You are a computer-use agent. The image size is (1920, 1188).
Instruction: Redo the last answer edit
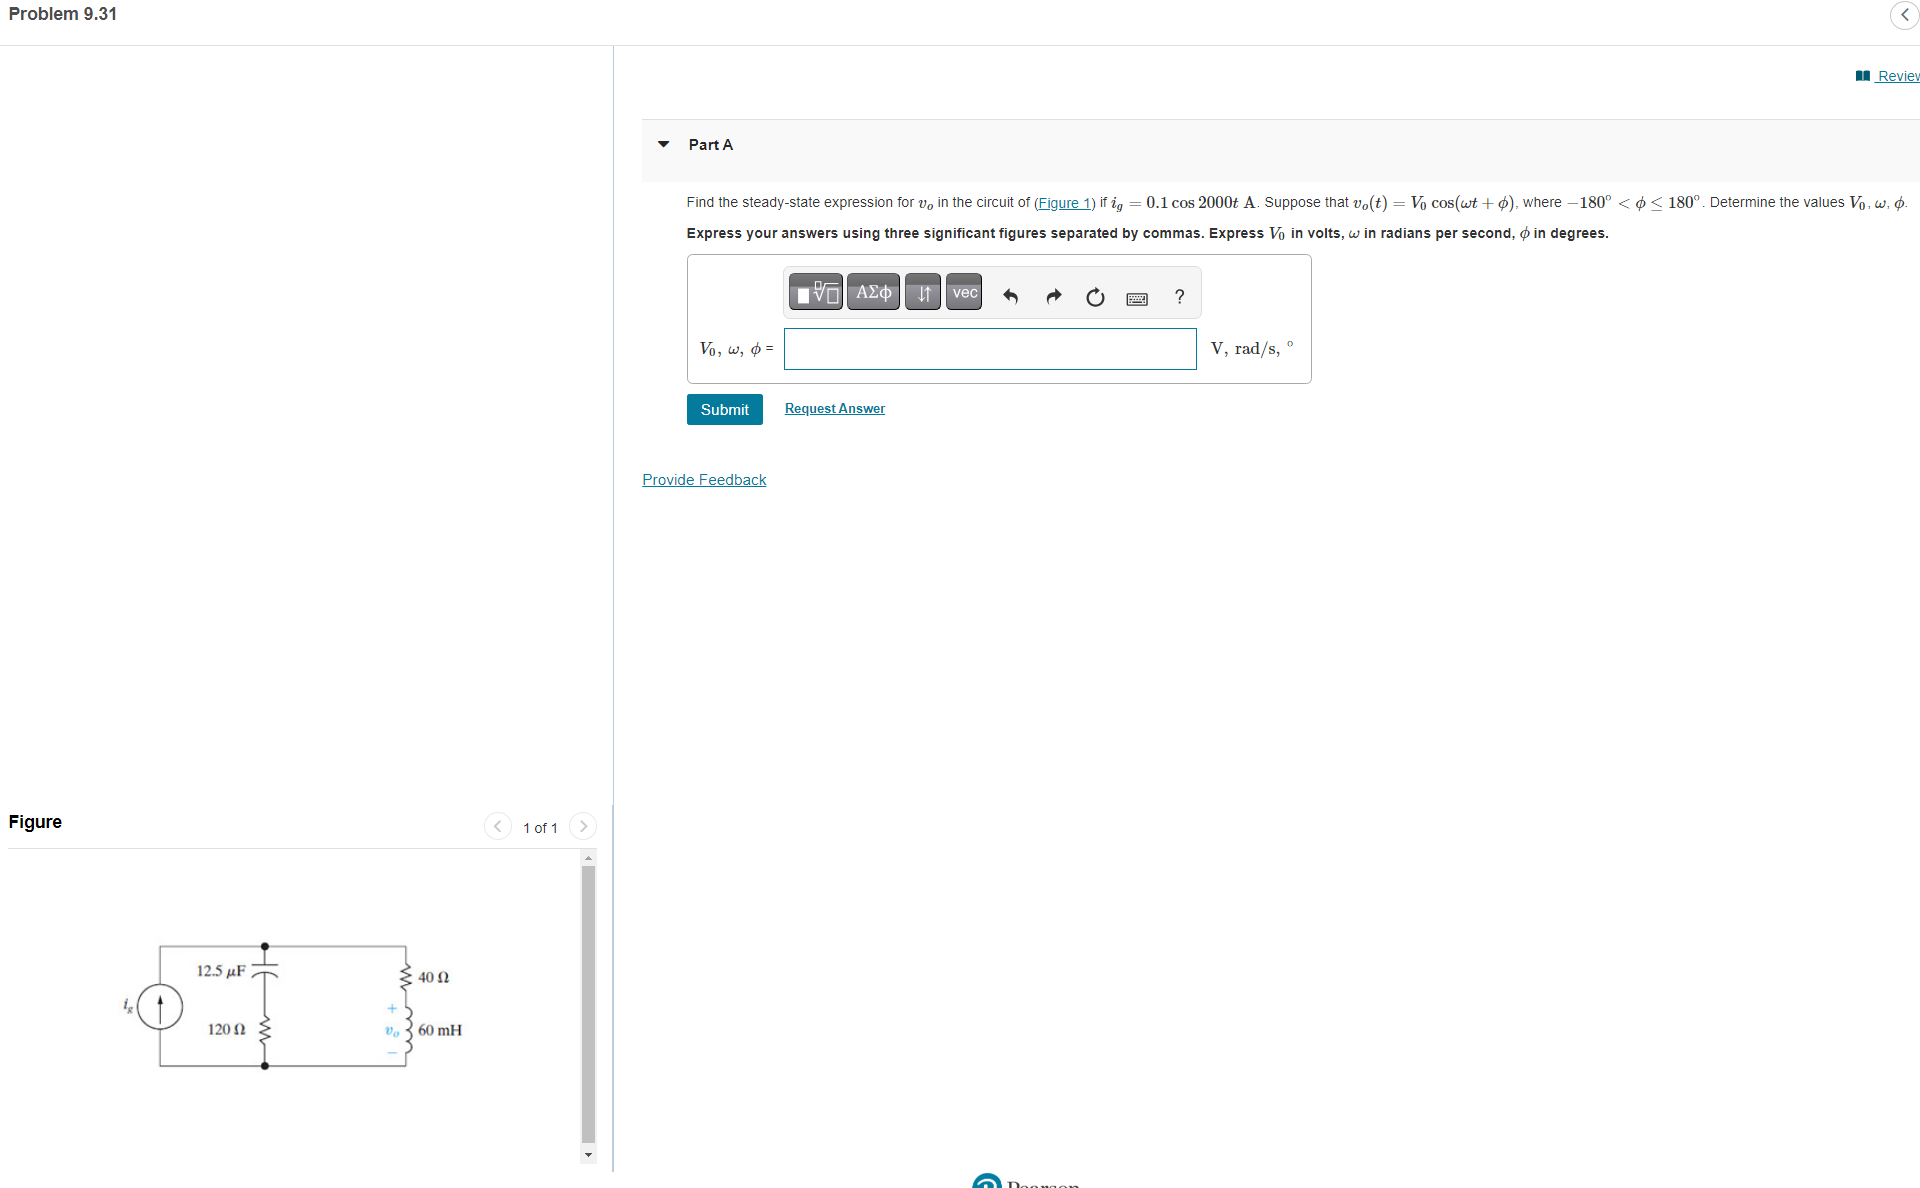tap(1052, 296)
